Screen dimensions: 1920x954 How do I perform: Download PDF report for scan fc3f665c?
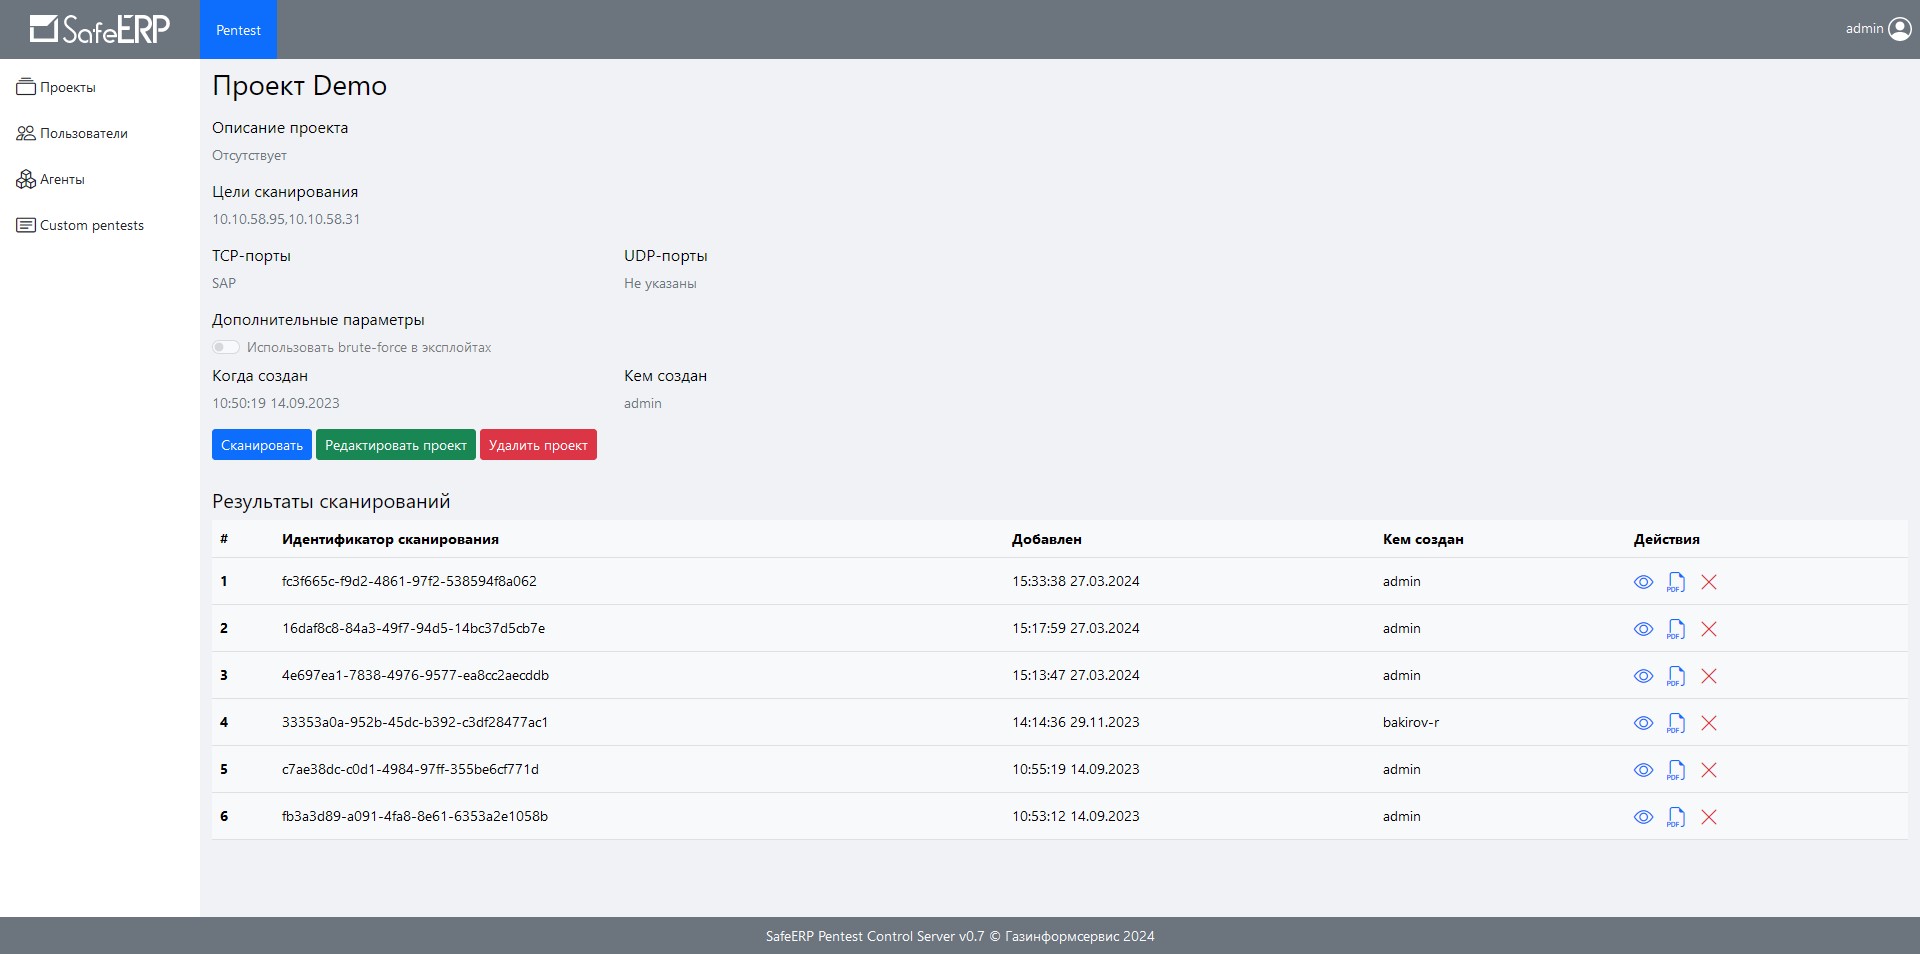(1676, 582)
